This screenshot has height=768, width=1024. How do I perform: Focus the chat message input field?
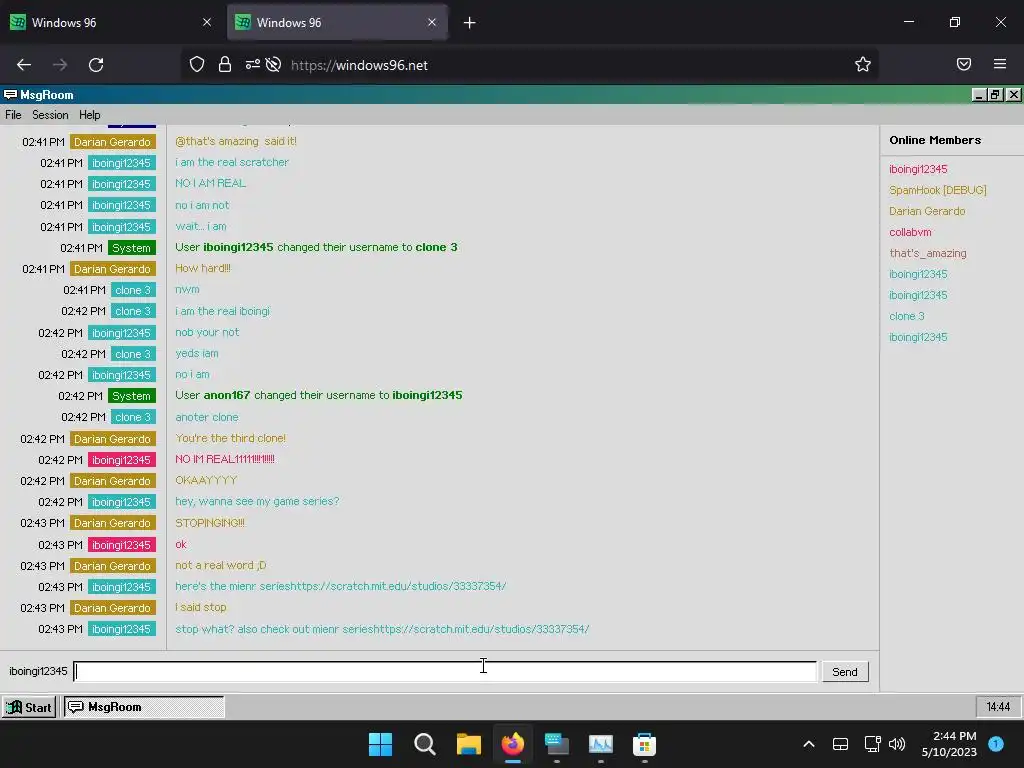click(445, 671)
